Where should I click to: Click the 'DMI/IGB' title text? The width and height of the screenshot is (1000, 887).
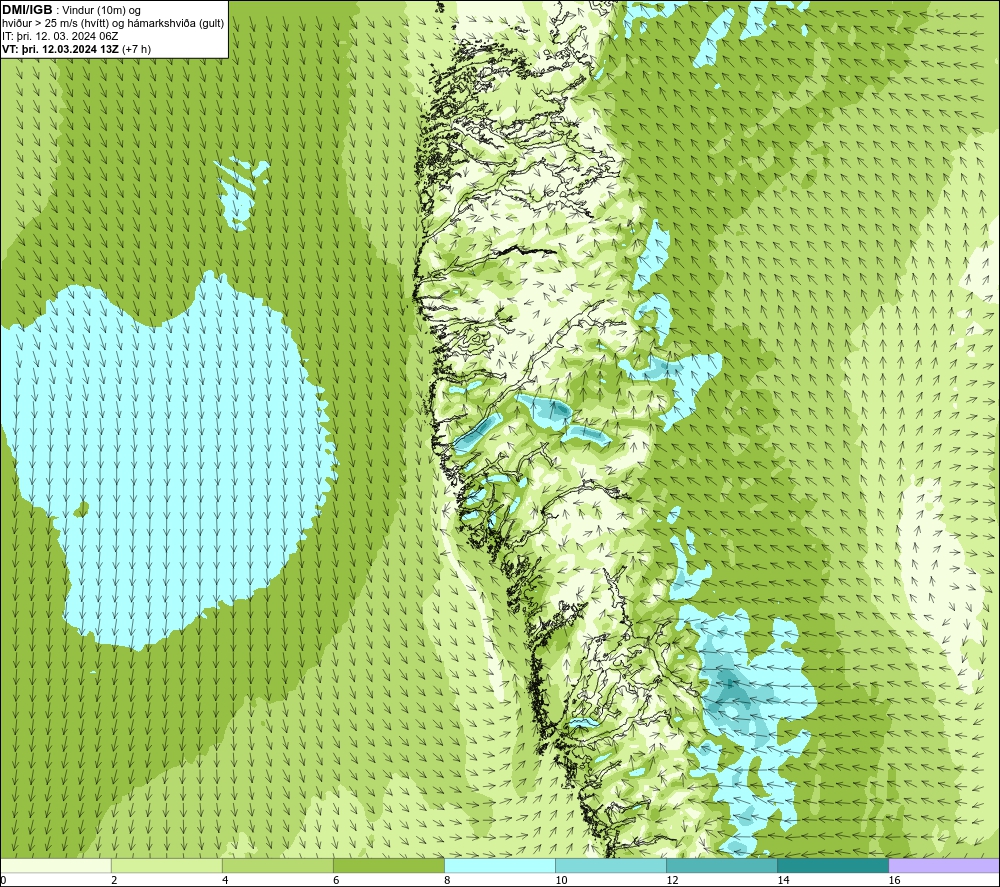(x=27, y=10)
